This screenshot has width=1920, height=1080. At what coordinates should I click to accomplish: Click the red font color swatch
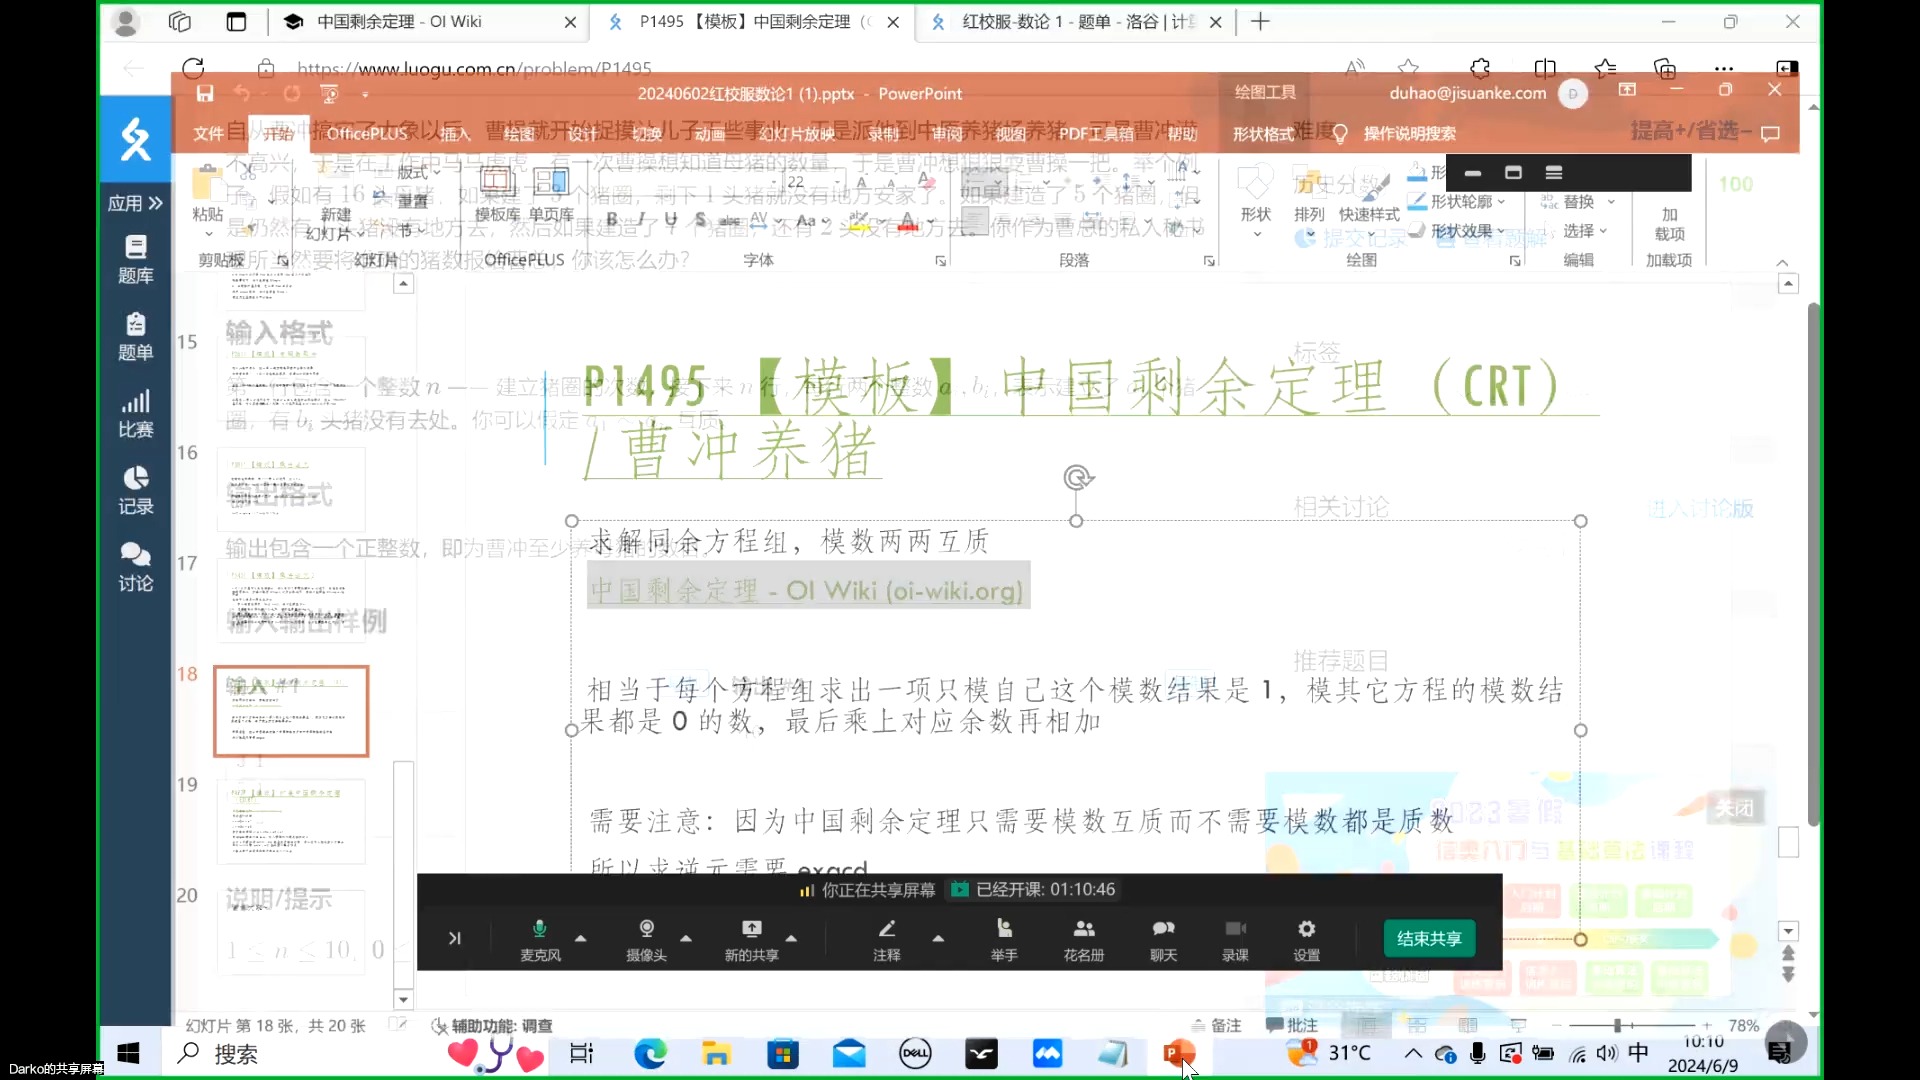[x=908, y=221]
